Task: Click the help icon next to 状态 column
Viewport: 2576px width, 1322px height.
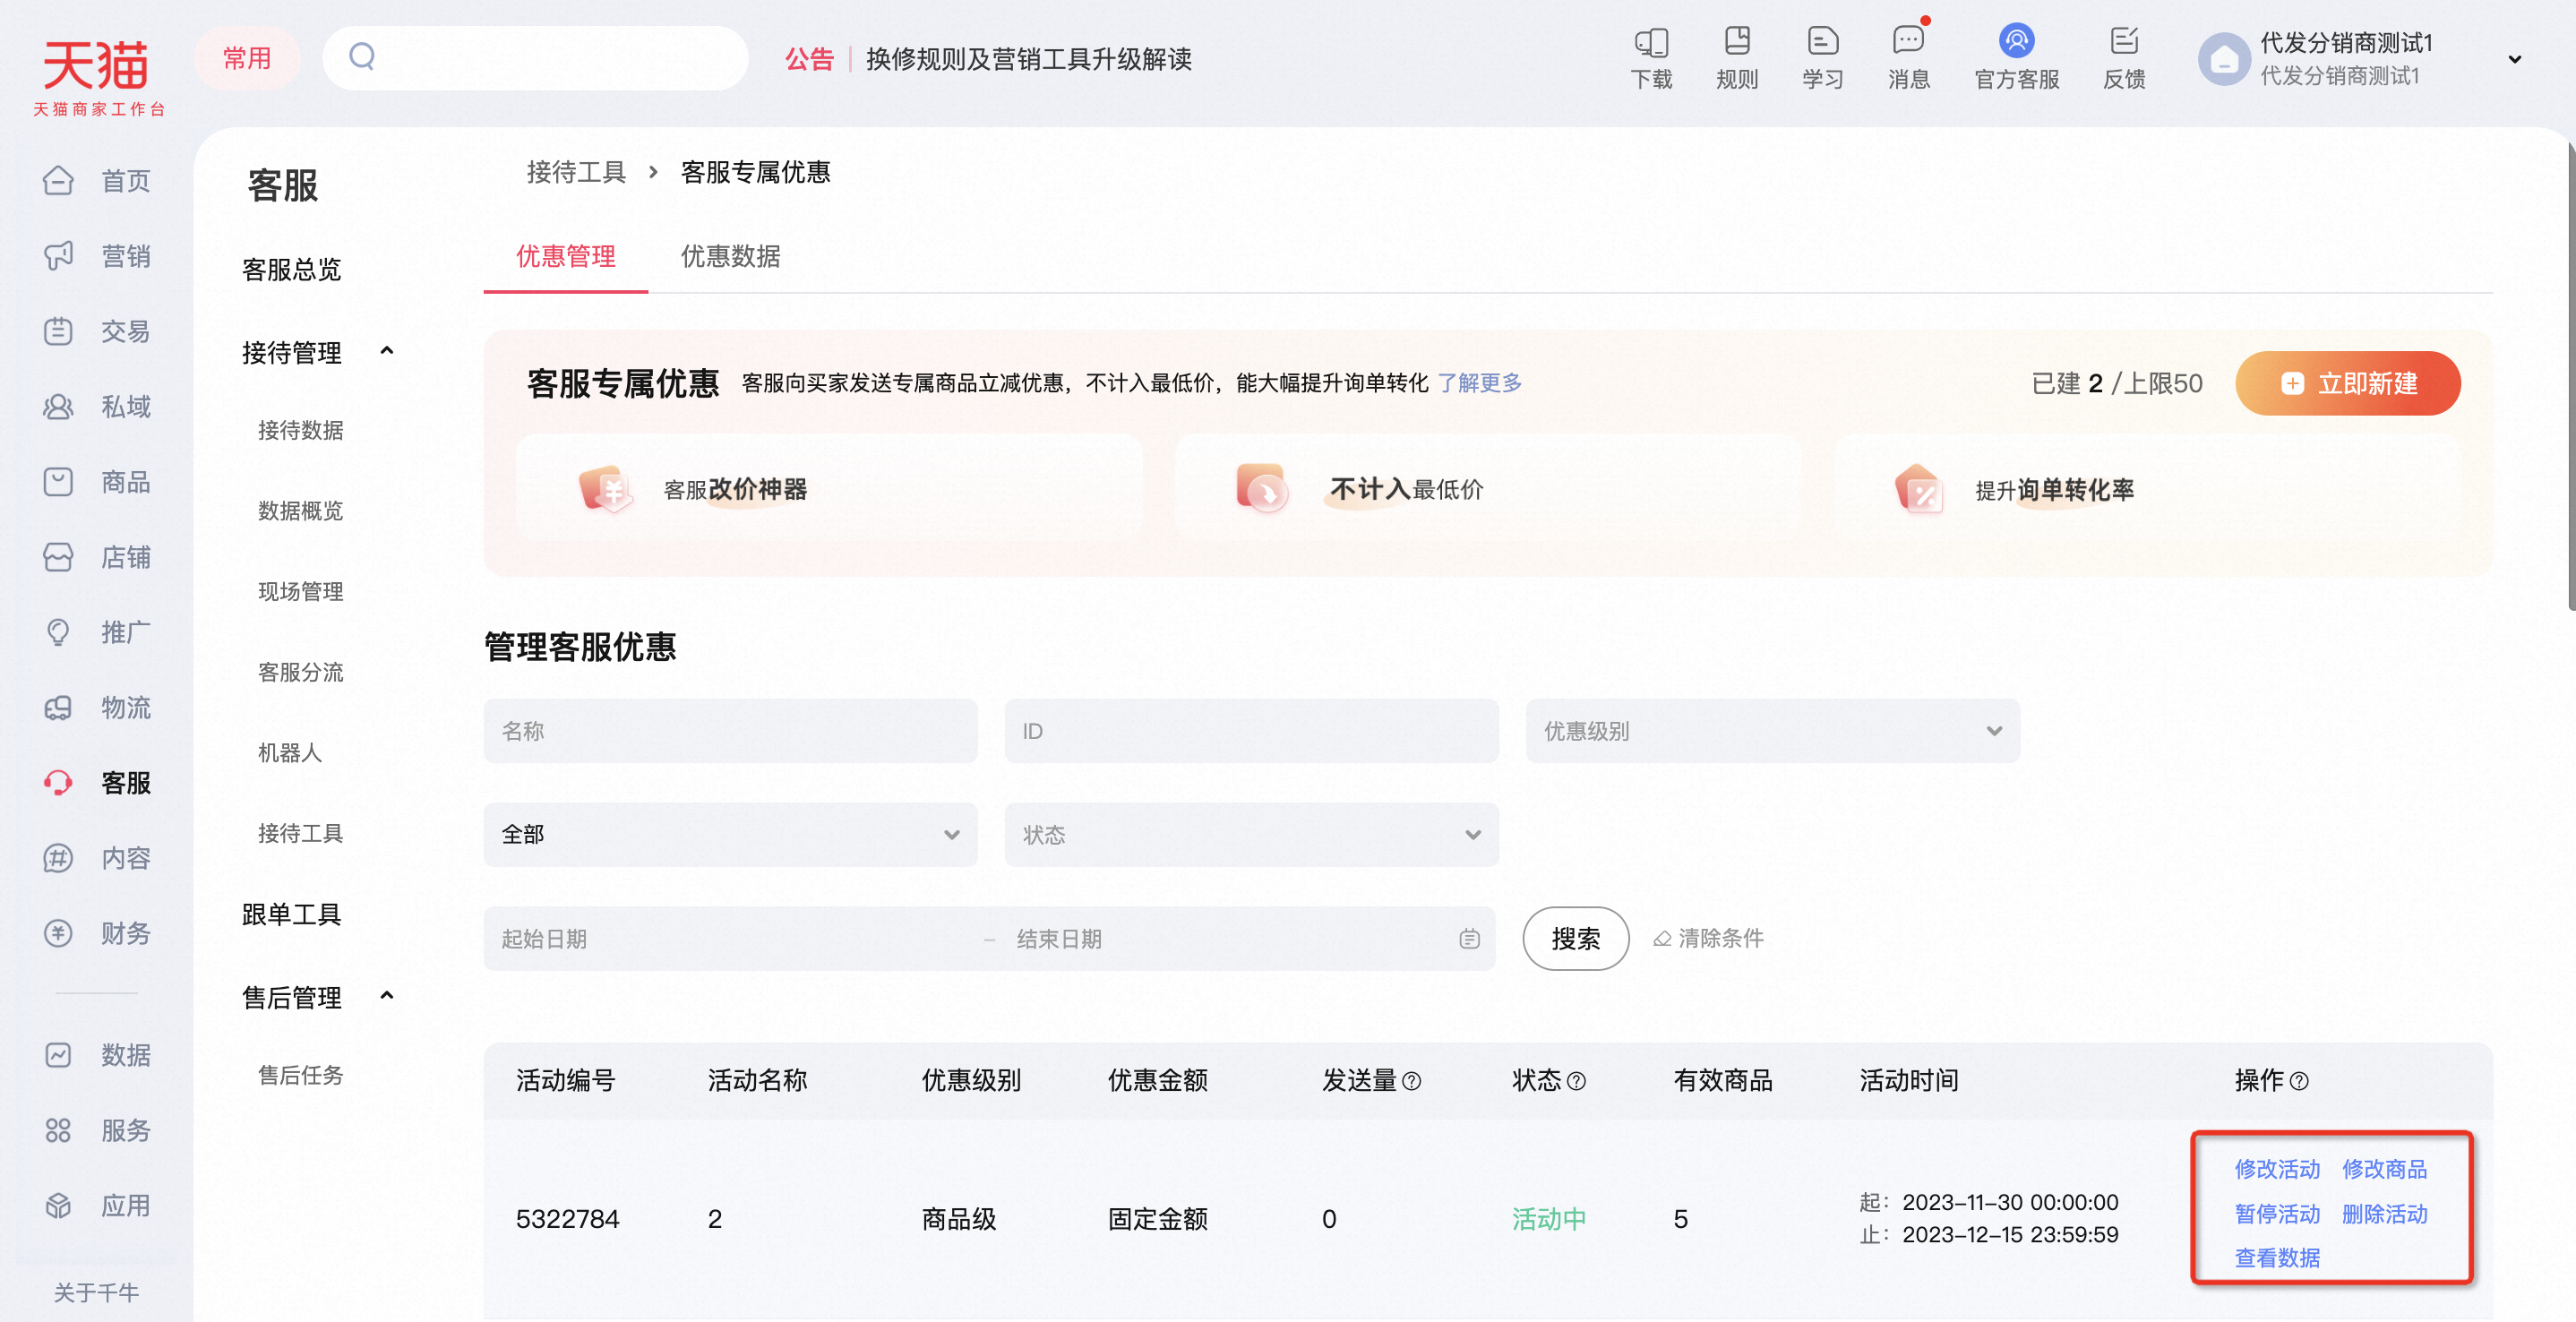Action: pyautogui.click(x=1576, y=1081)
